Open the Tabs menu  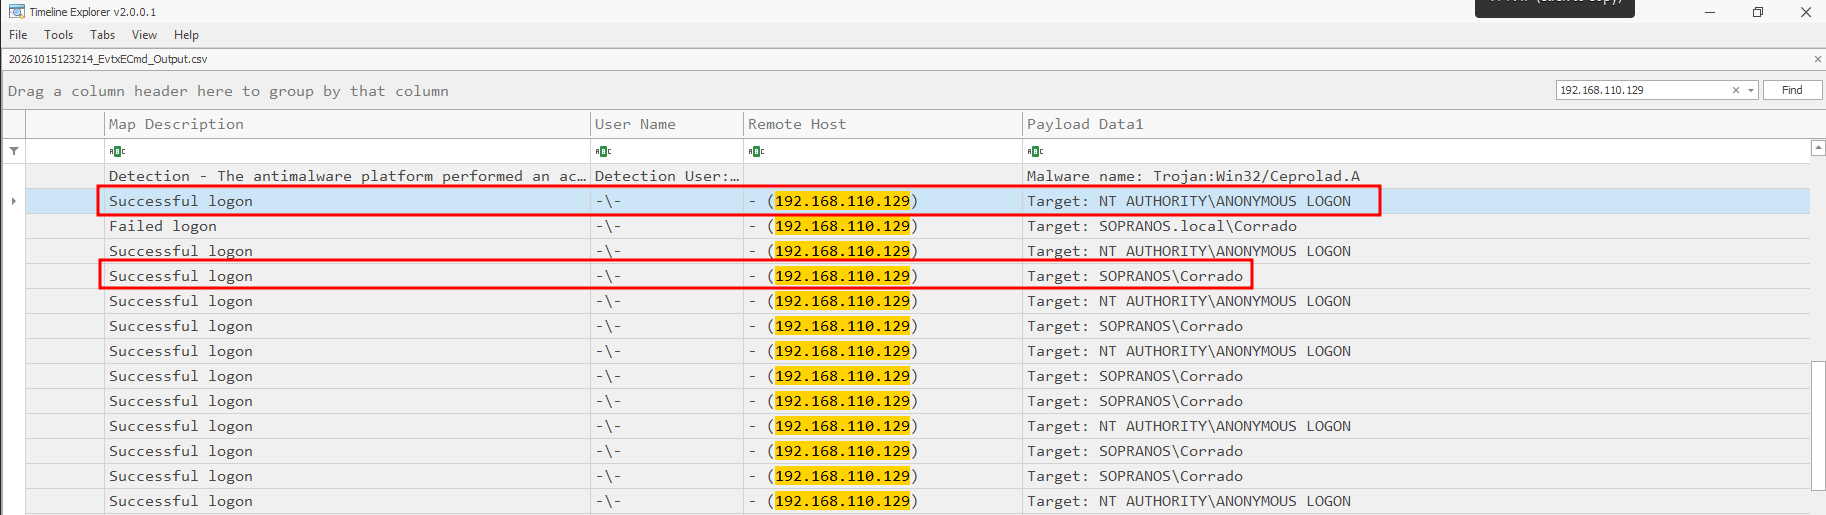[x=102, y=35]
